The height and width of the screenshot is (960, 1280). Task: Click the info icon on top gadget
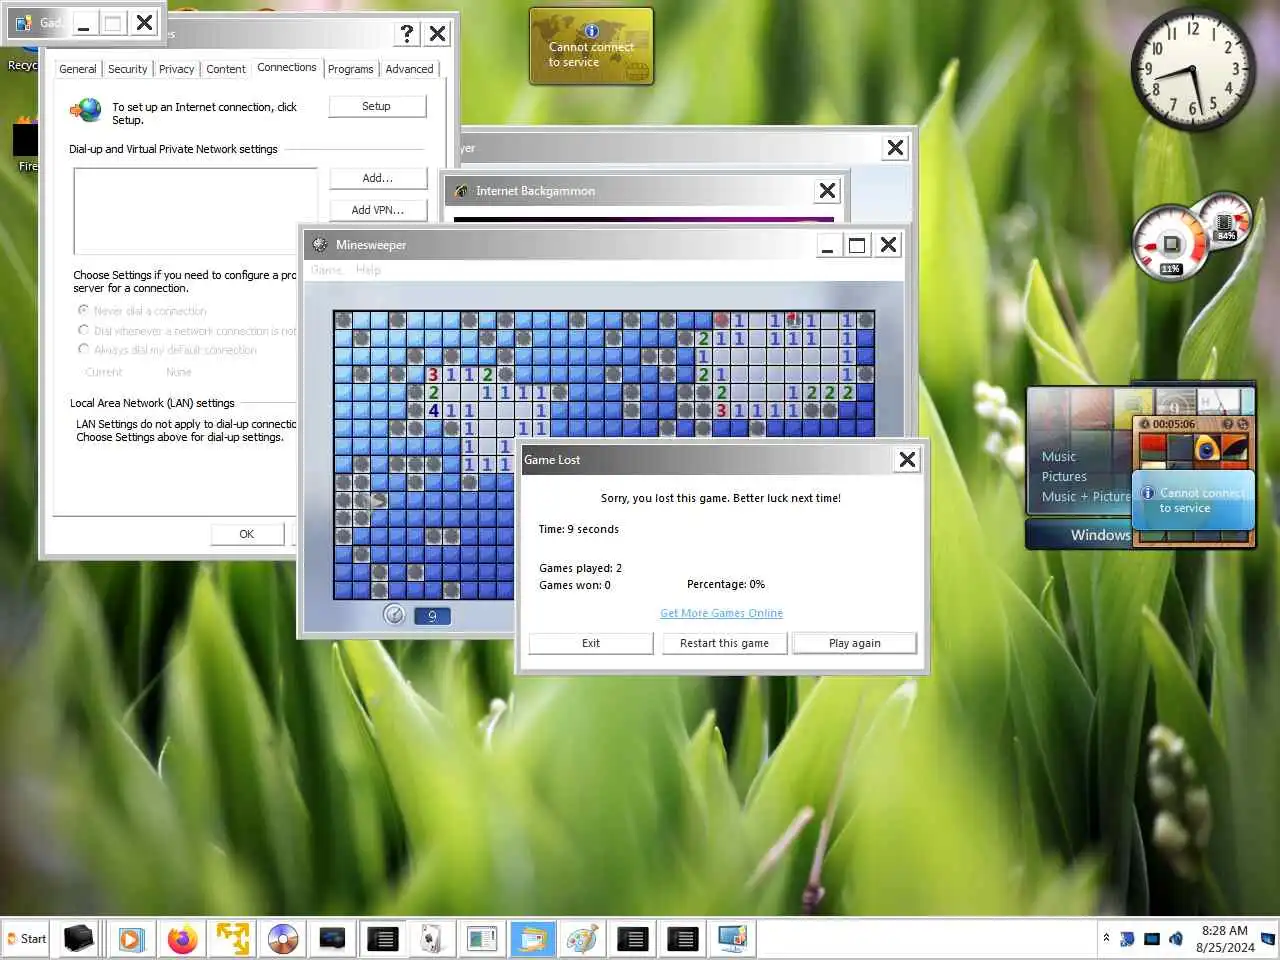(x=592, y=31)
